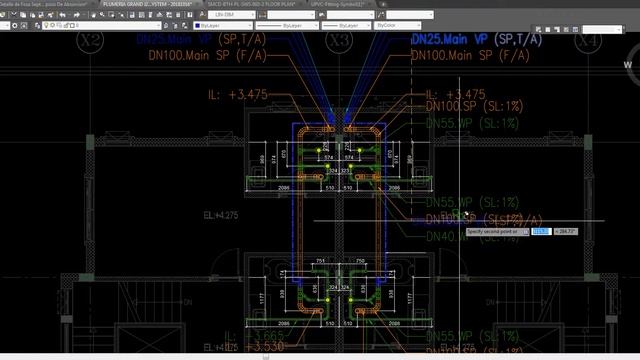Expand the Undo history arrow
Screen dimensions: 640x360
[x=68, y=15]
